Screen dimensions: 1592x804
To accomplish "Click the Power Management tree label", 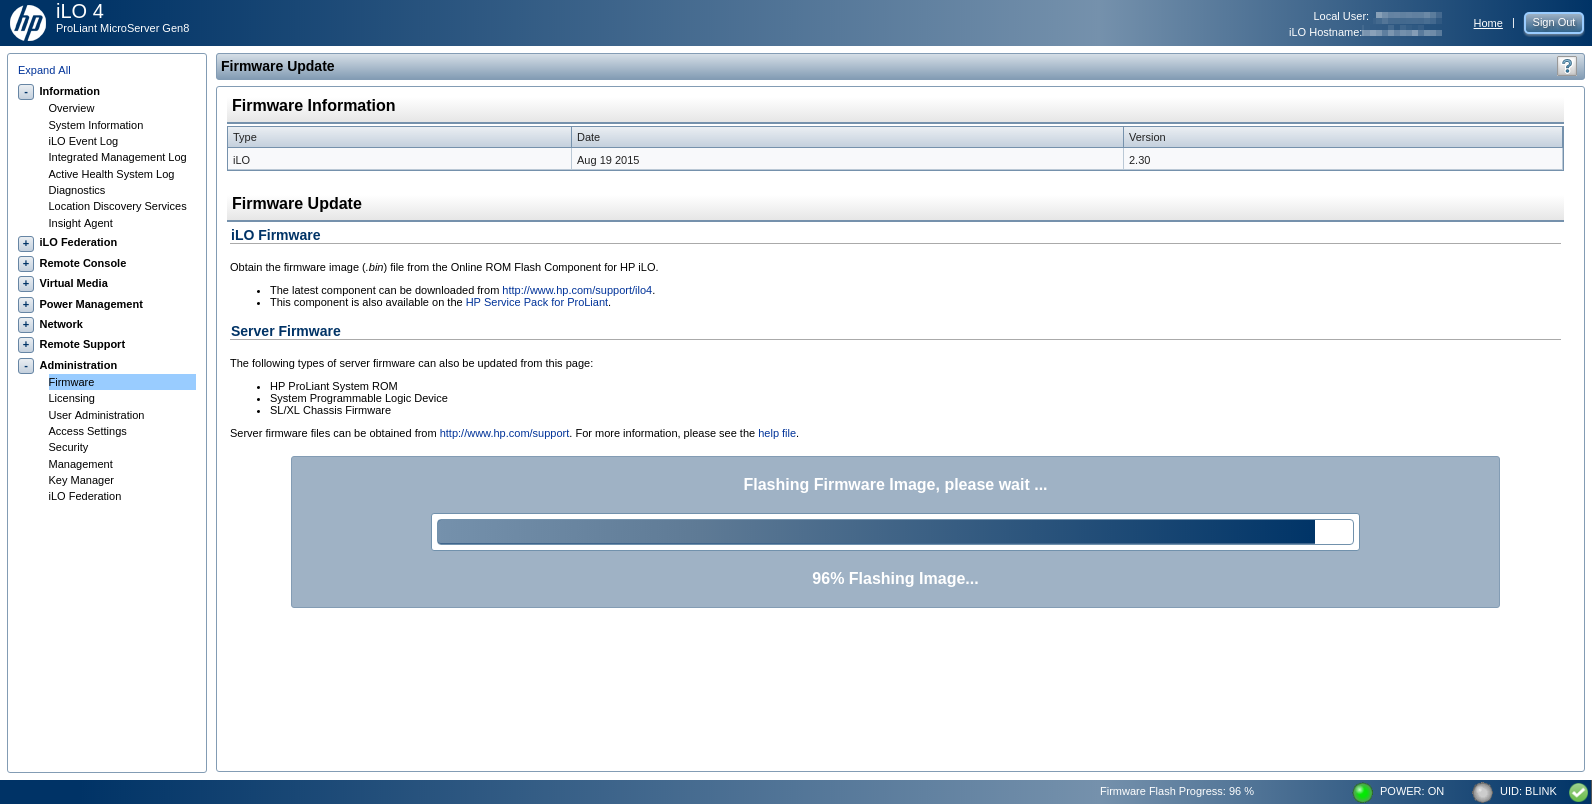I will 91,304.
